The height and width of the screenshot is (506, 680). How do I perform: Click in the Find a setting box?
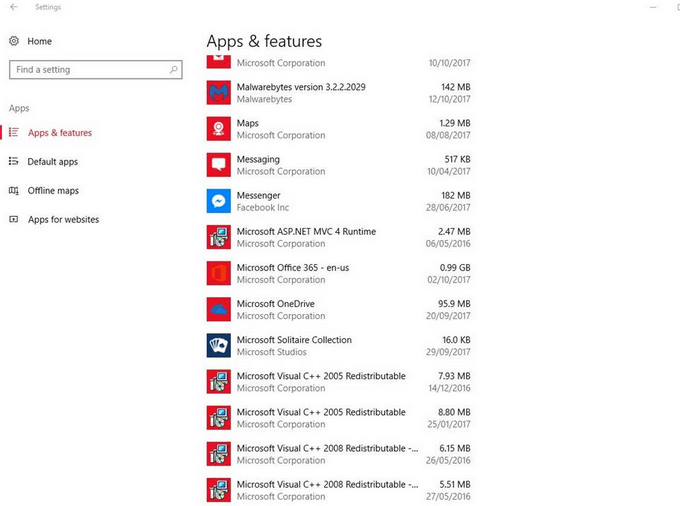[88, 70]
